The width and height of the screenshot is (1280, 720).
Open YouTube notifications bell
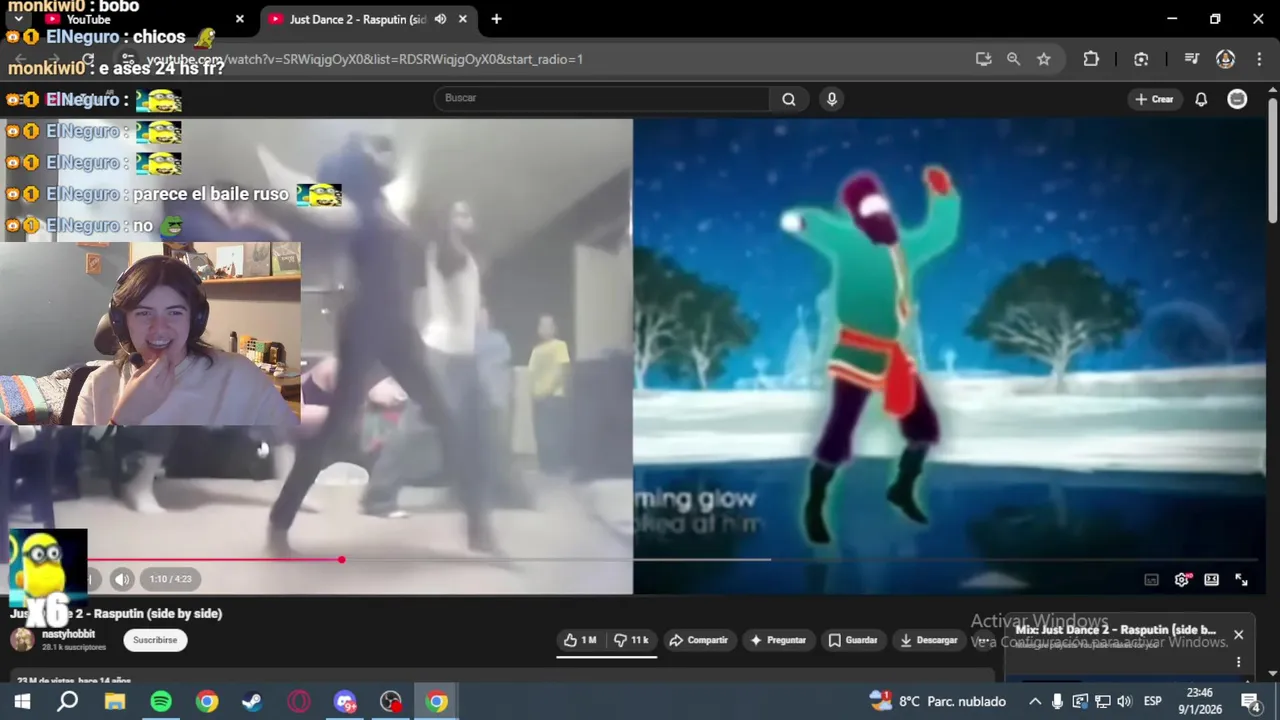coord(1201,99)
